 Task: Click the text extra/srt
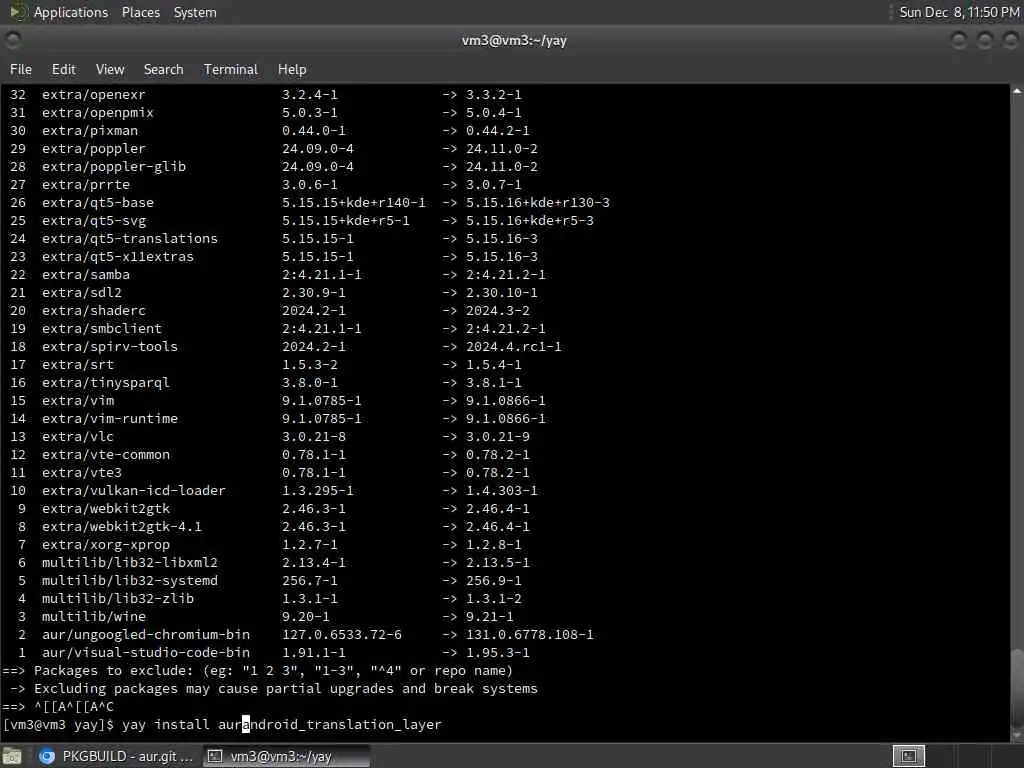(x=78, y=364)
